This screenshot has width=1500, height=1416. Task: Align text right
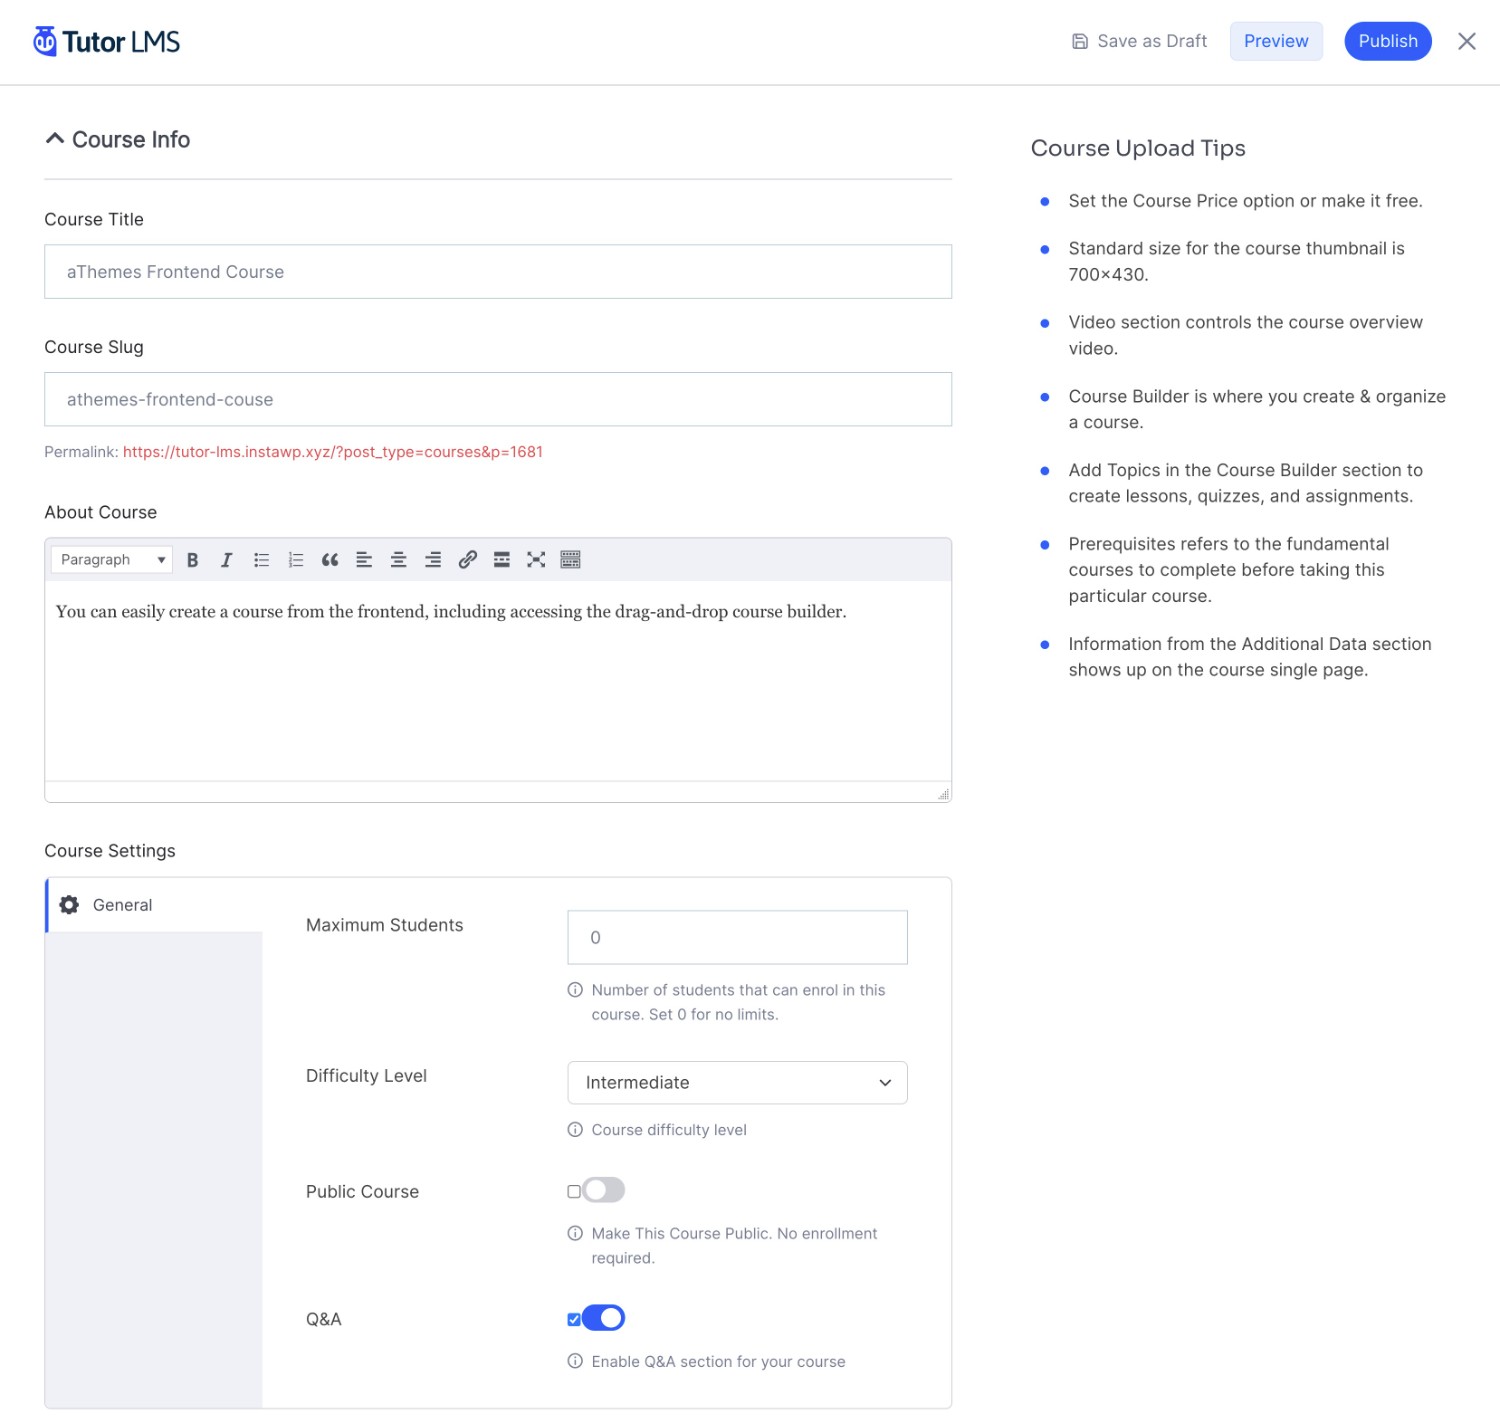click(433, 560)
